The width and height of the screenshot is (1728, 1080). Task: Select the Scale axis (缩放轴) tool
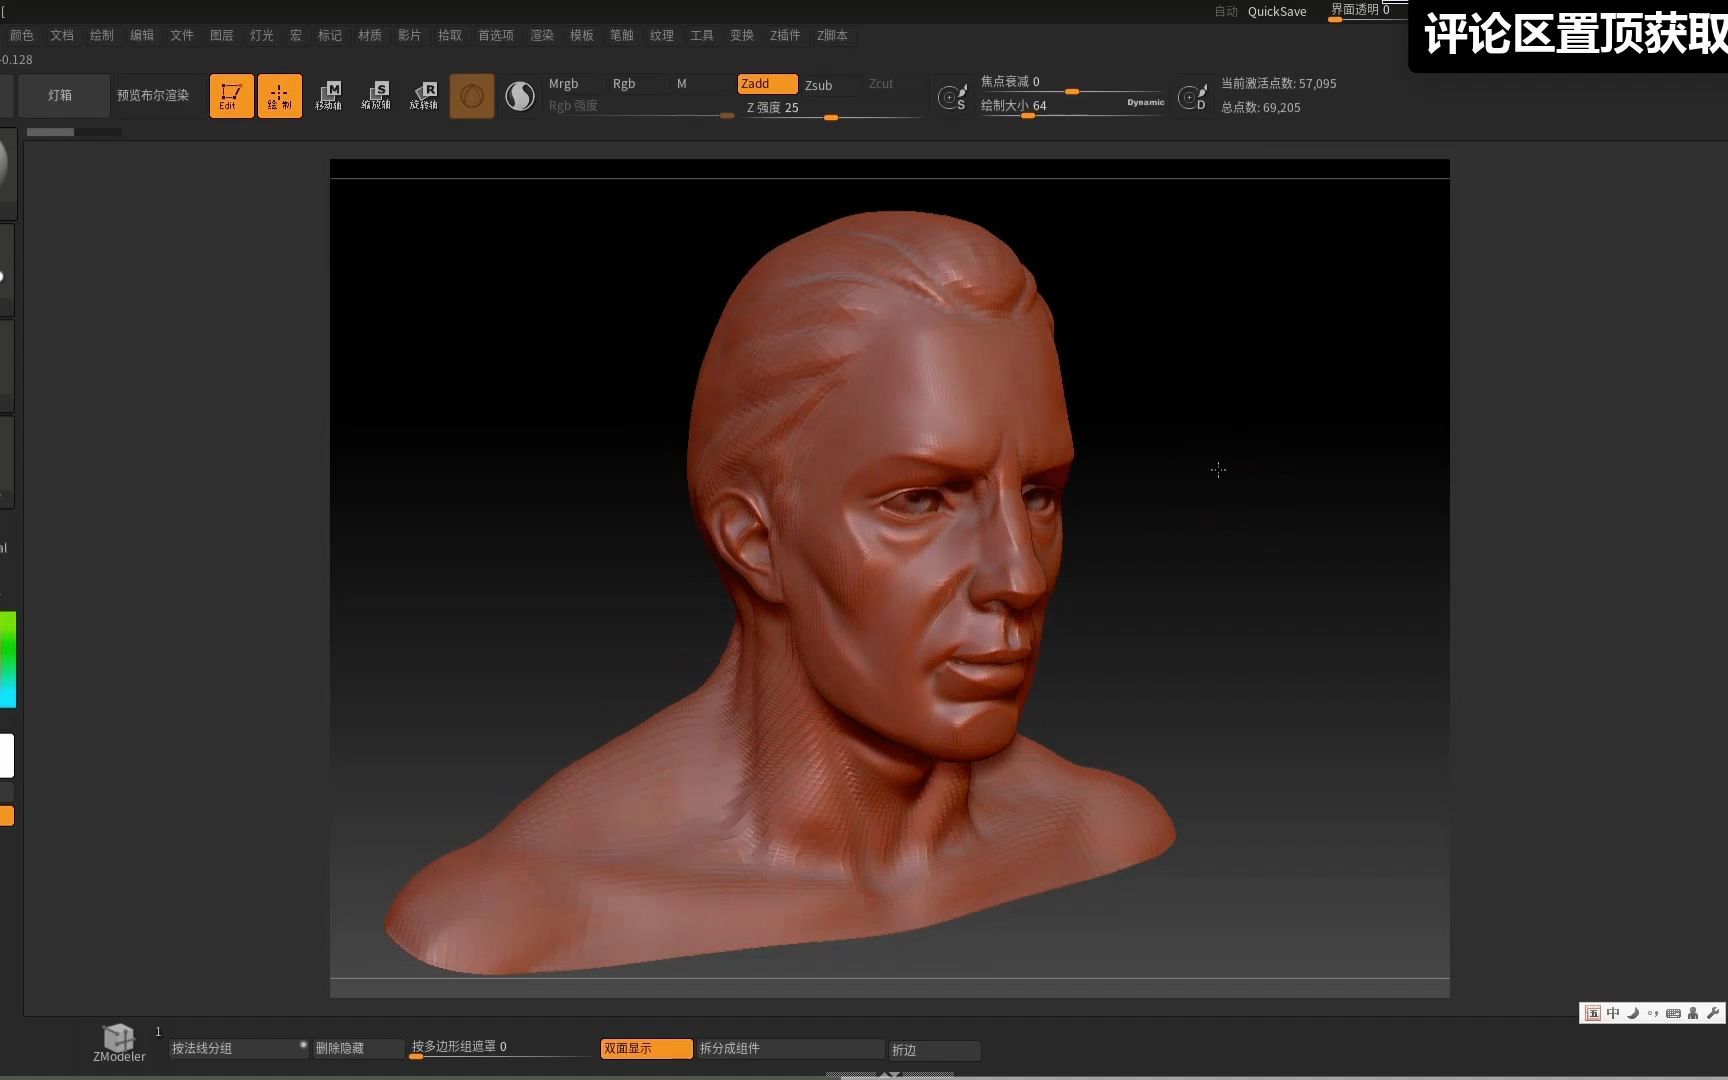pos(377,95)
